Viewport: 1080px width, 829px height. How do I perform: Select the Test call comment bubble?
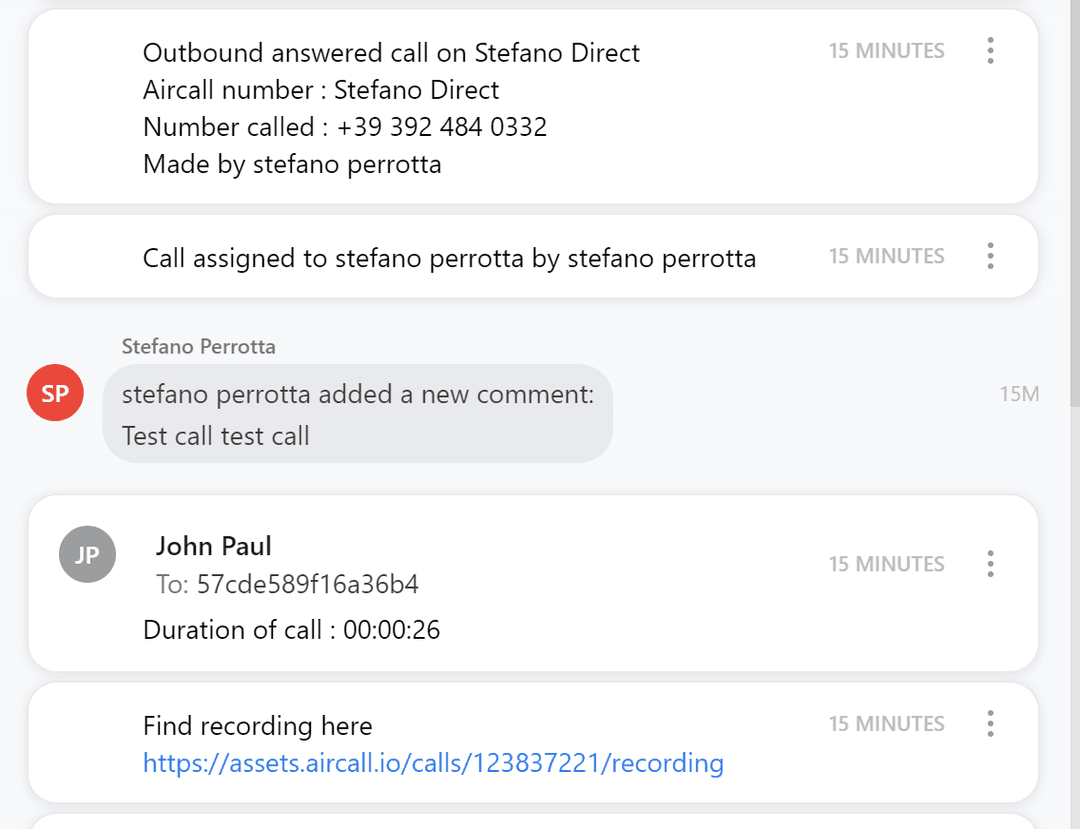pos(357,415)
